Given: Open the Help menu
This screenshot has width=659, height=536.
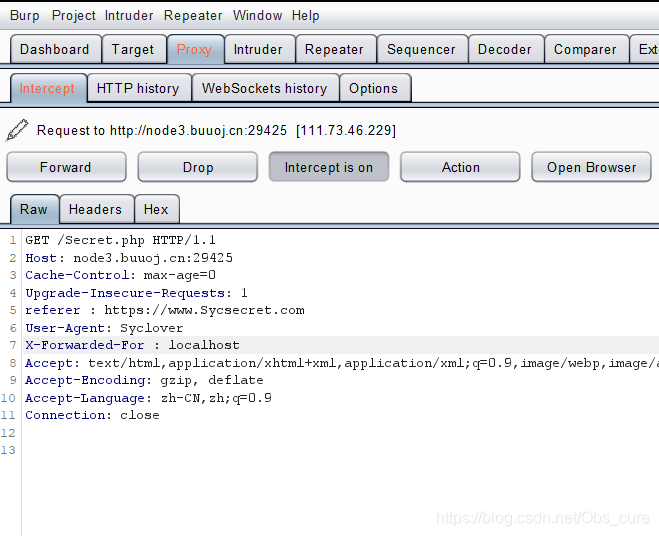Looking at the screenshot, I should click(x=306, y=15).
